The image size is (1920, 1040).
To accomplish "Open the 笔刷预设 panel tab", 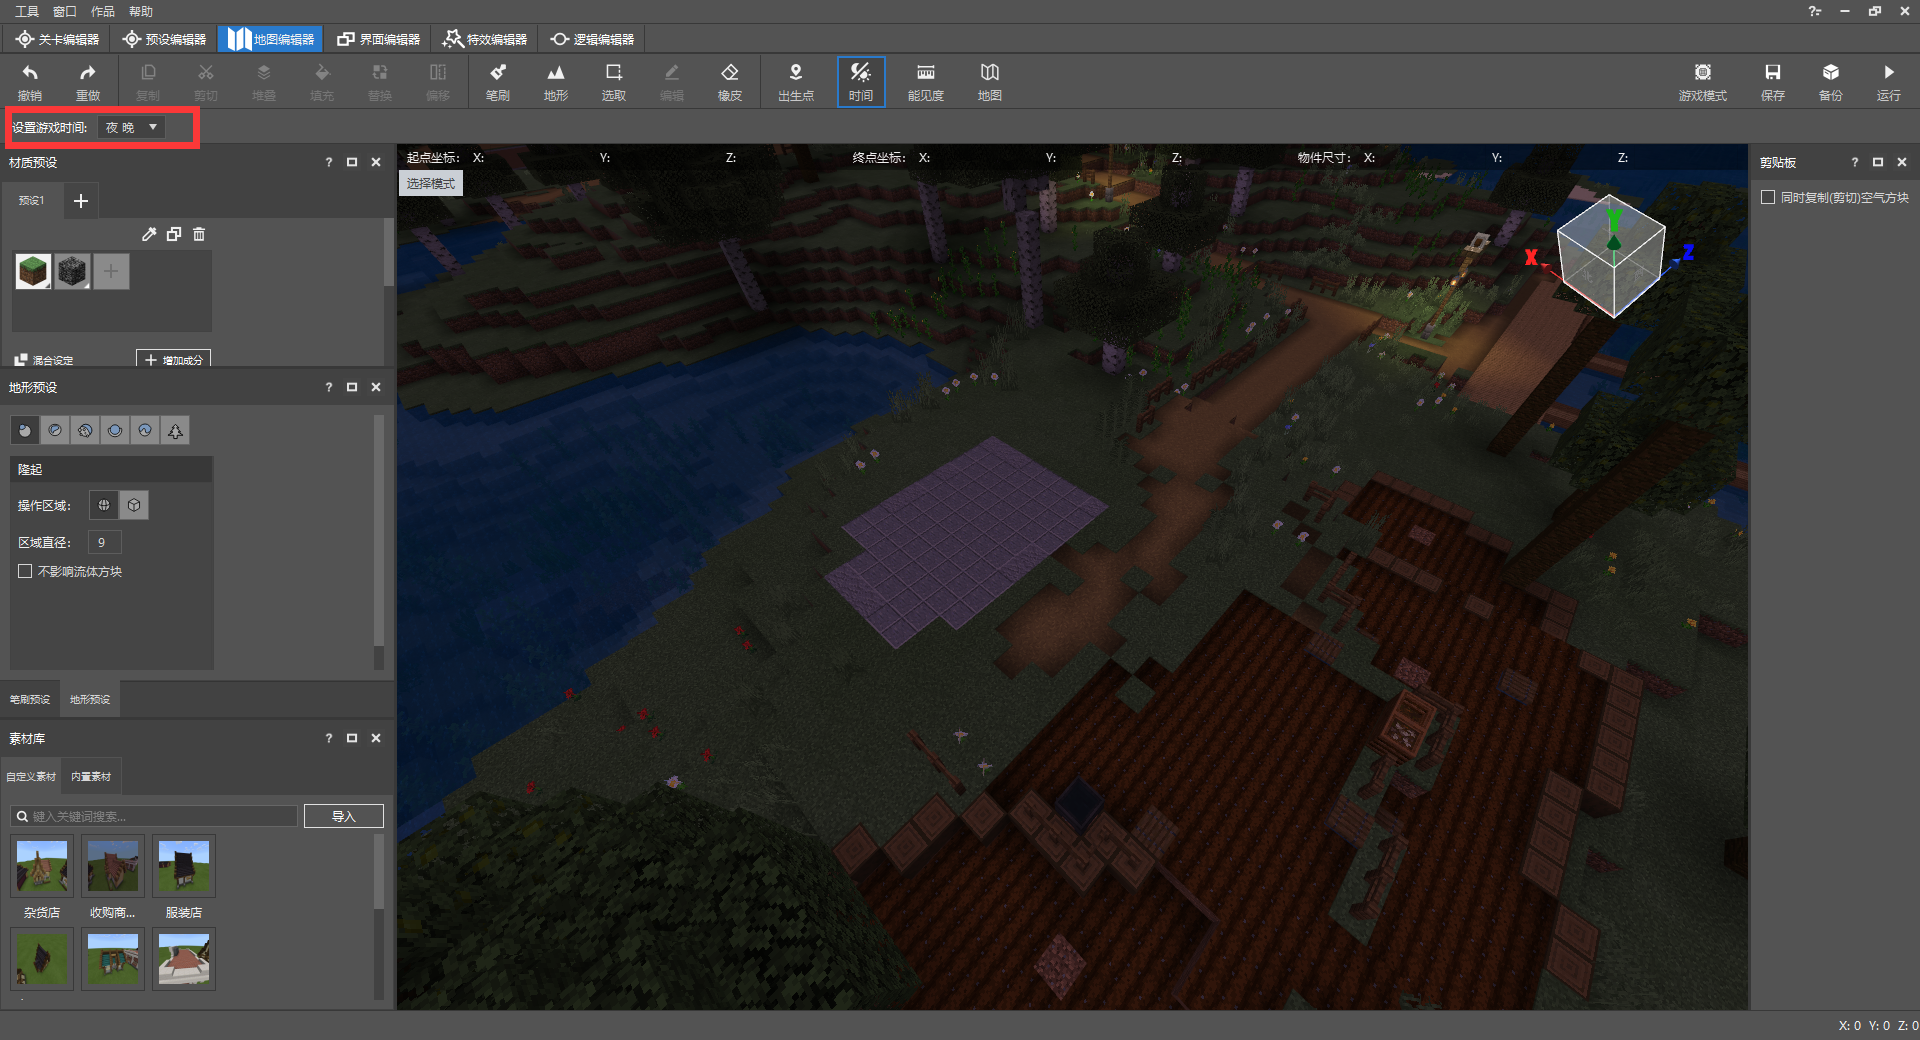I will click(x=30, y=699).
